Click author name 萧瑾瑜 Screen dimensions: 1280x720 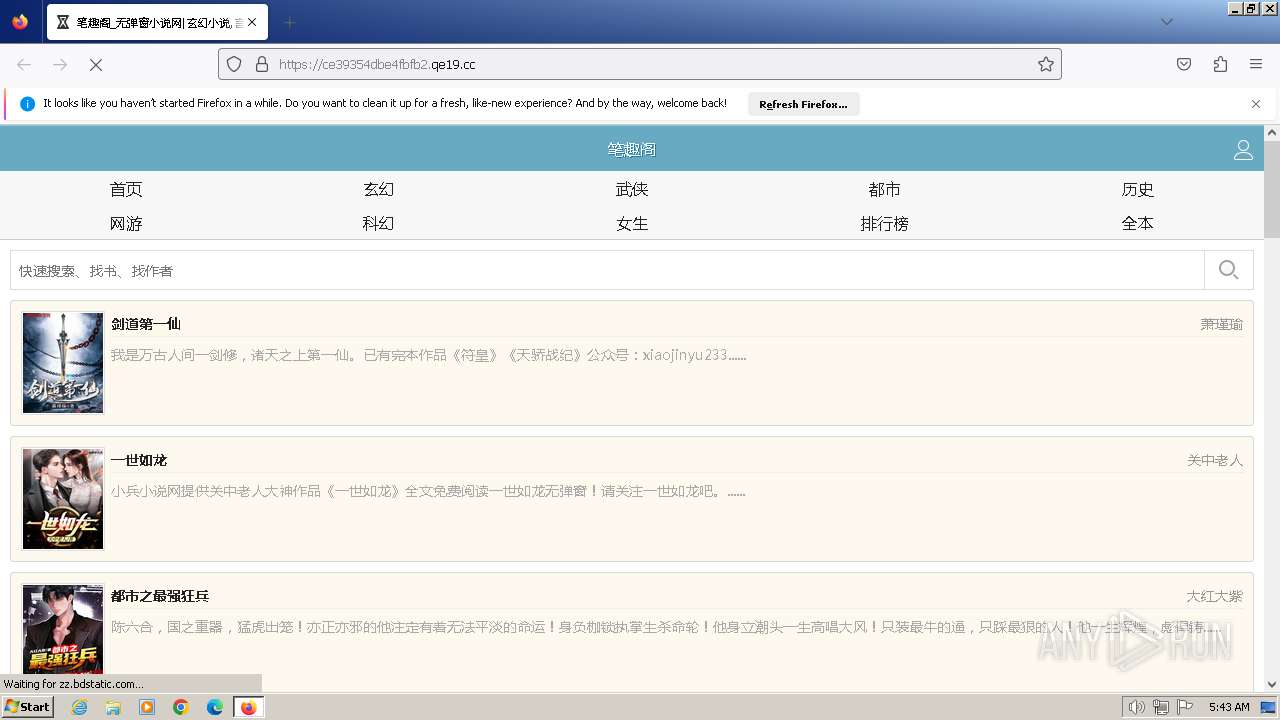[1222, 324]
